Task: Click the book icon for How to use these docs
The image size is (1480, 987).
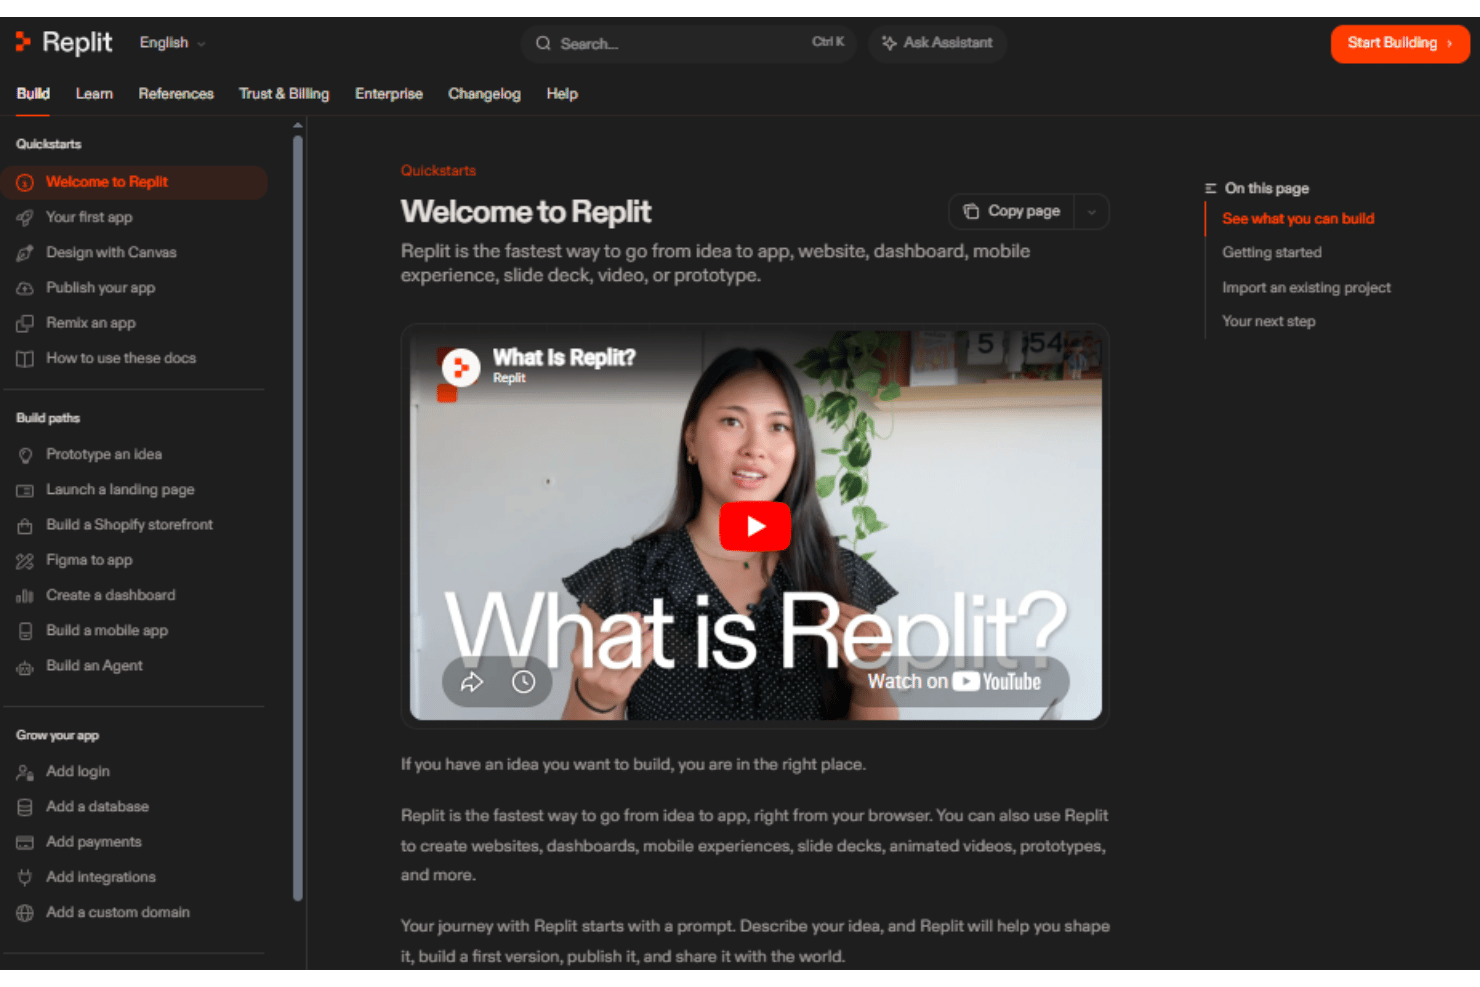Action: point(25,358)
